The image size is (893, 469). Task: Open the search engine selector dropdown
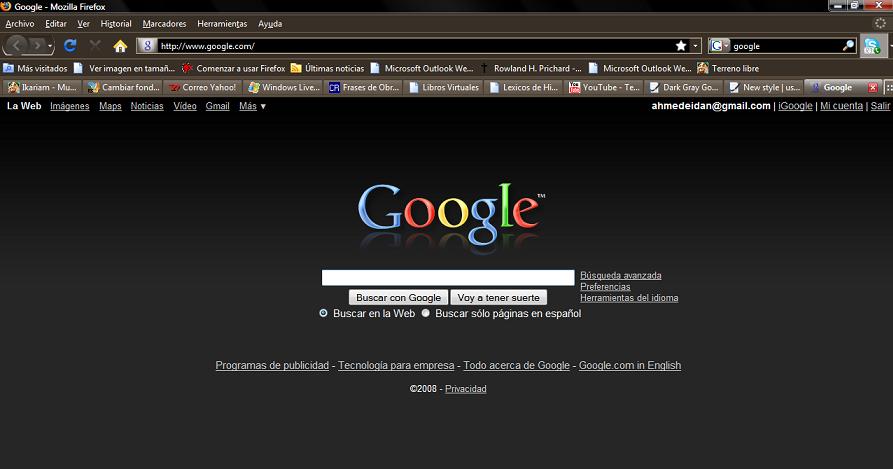point(719,46)
